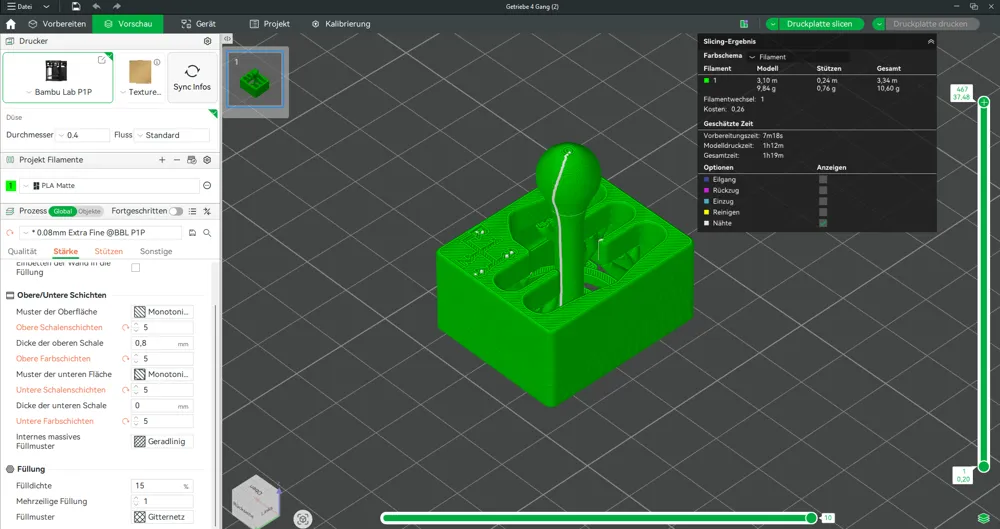
Task: Add a filament with the plus icon
Action: point(162,160)
